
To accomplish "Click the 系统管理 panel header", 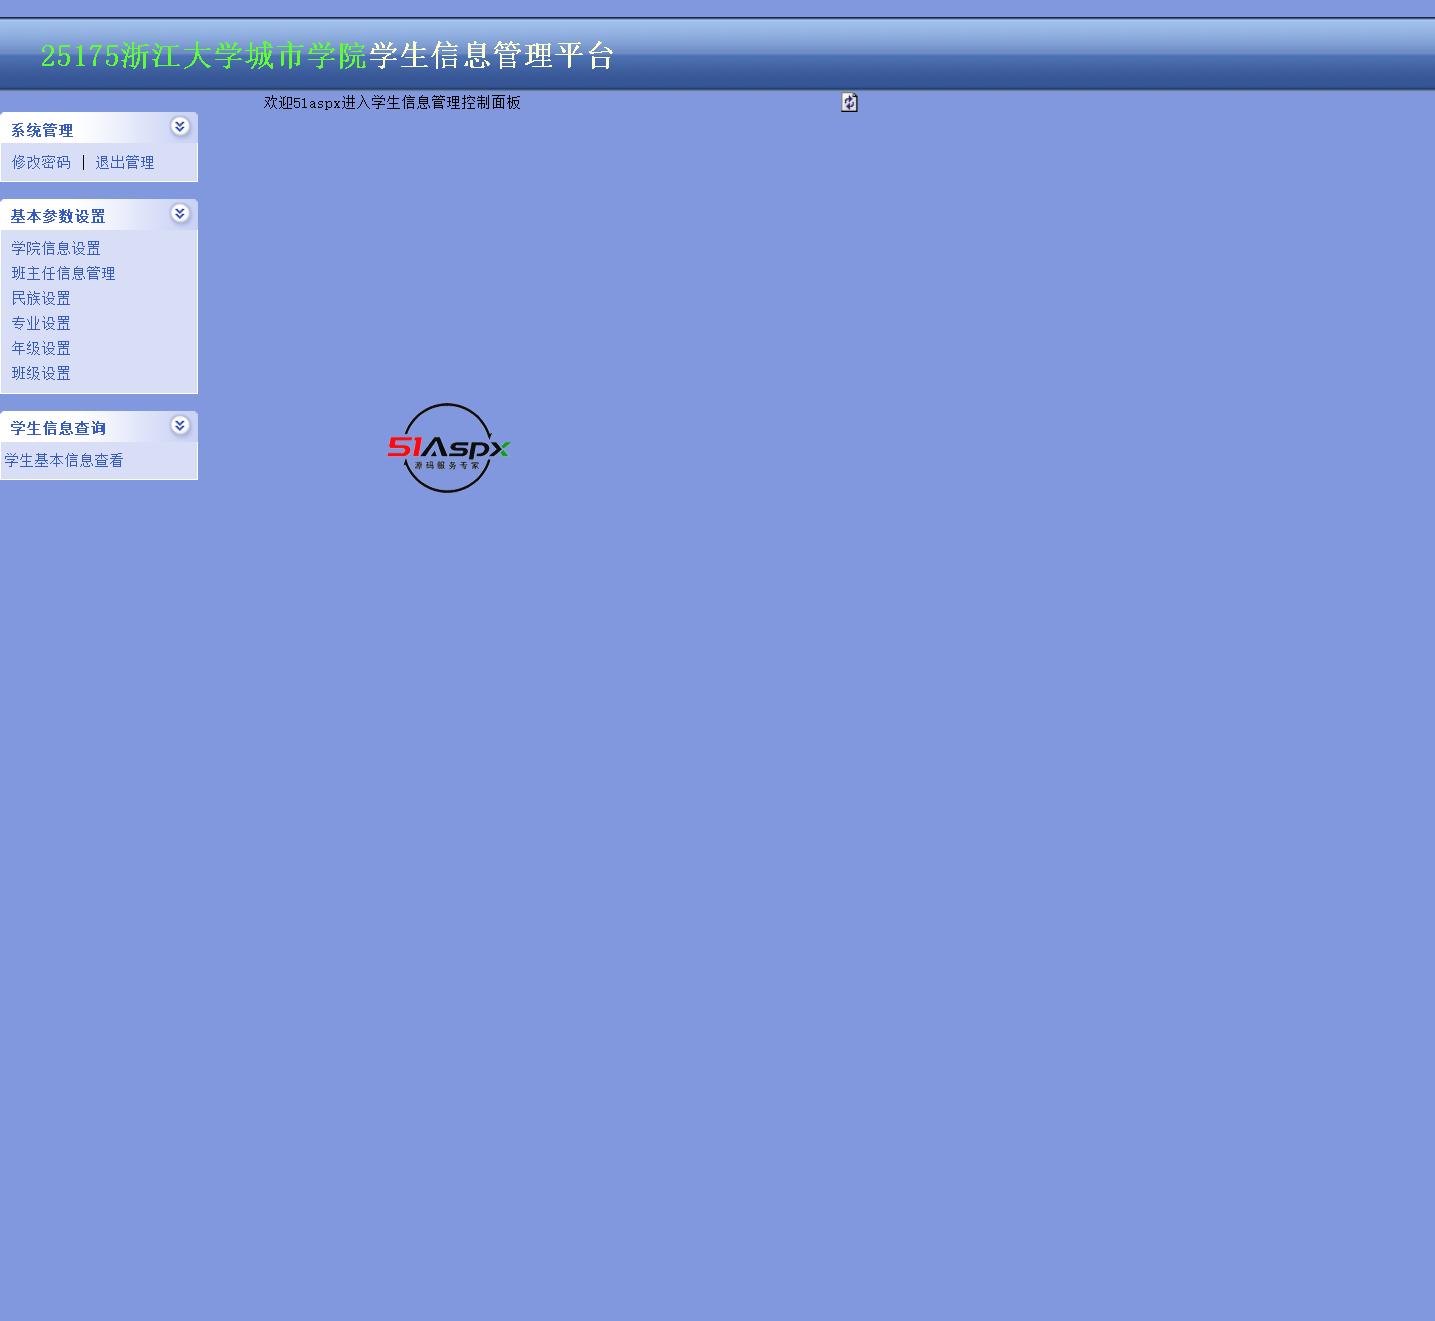I will 99,128.
